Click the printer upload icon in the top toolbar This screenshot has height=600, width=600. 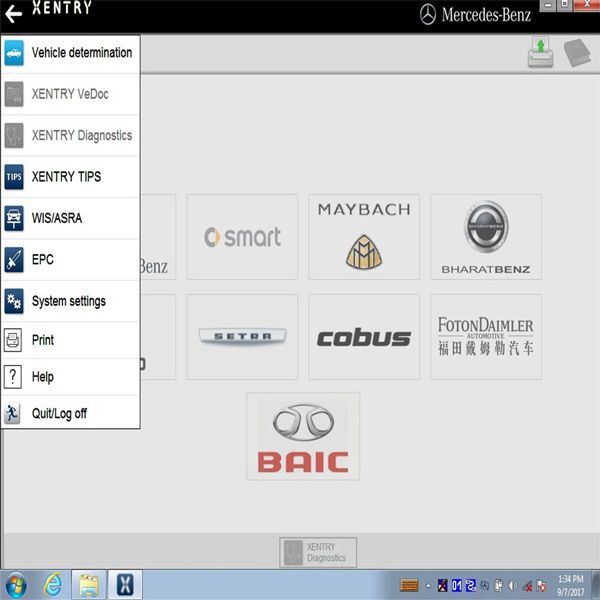[x=541, y=52]
